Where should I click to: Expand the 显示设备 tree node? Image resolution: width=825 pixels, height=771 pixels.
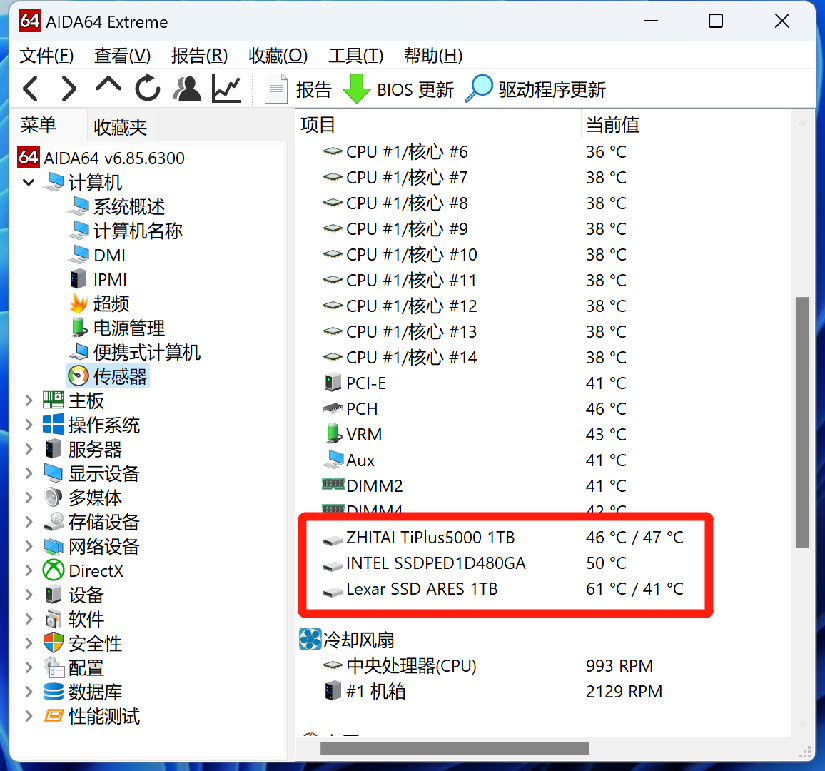point(29,473)
